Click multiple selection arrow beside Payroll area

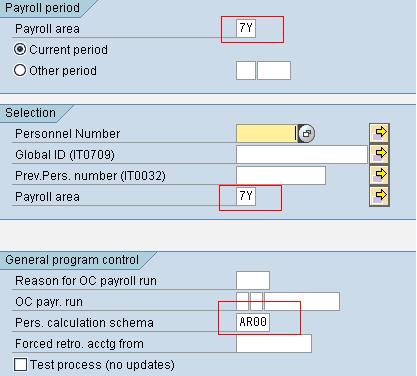(379, 196)
